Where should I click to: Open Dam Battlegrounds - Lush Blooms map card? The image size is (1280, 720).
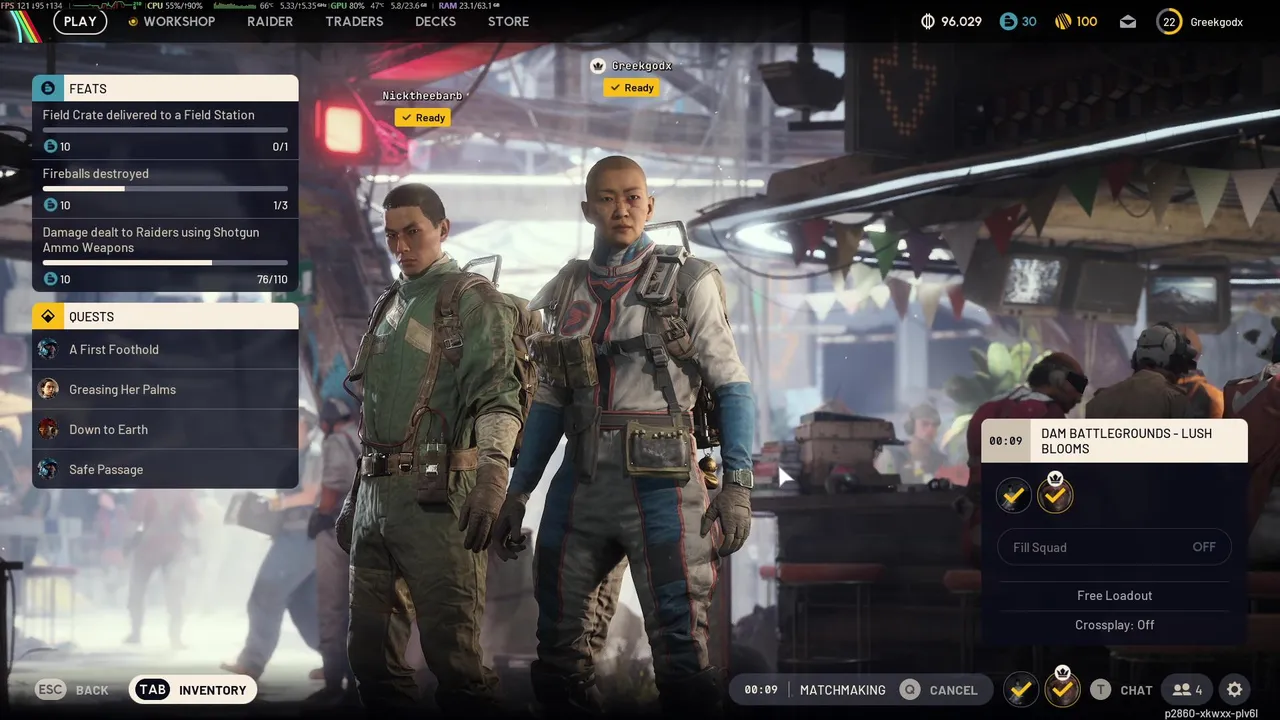point(1114,441)
